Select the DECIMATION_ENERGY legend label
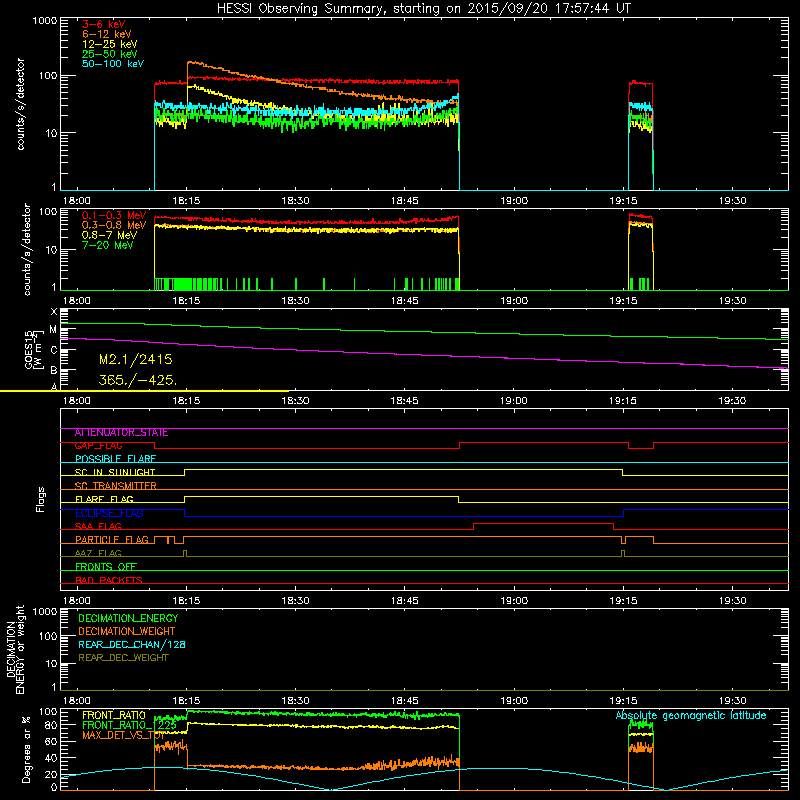 [x=128, y=618]
